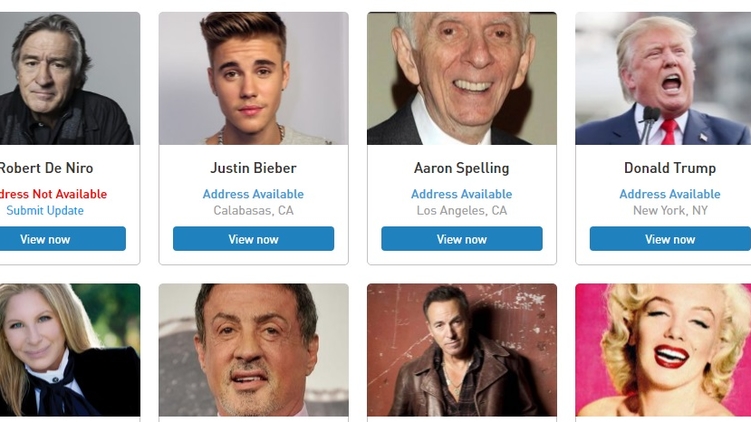Open Justin Bieber name heading
751x422 pixels.
click(x=253, y=168)
